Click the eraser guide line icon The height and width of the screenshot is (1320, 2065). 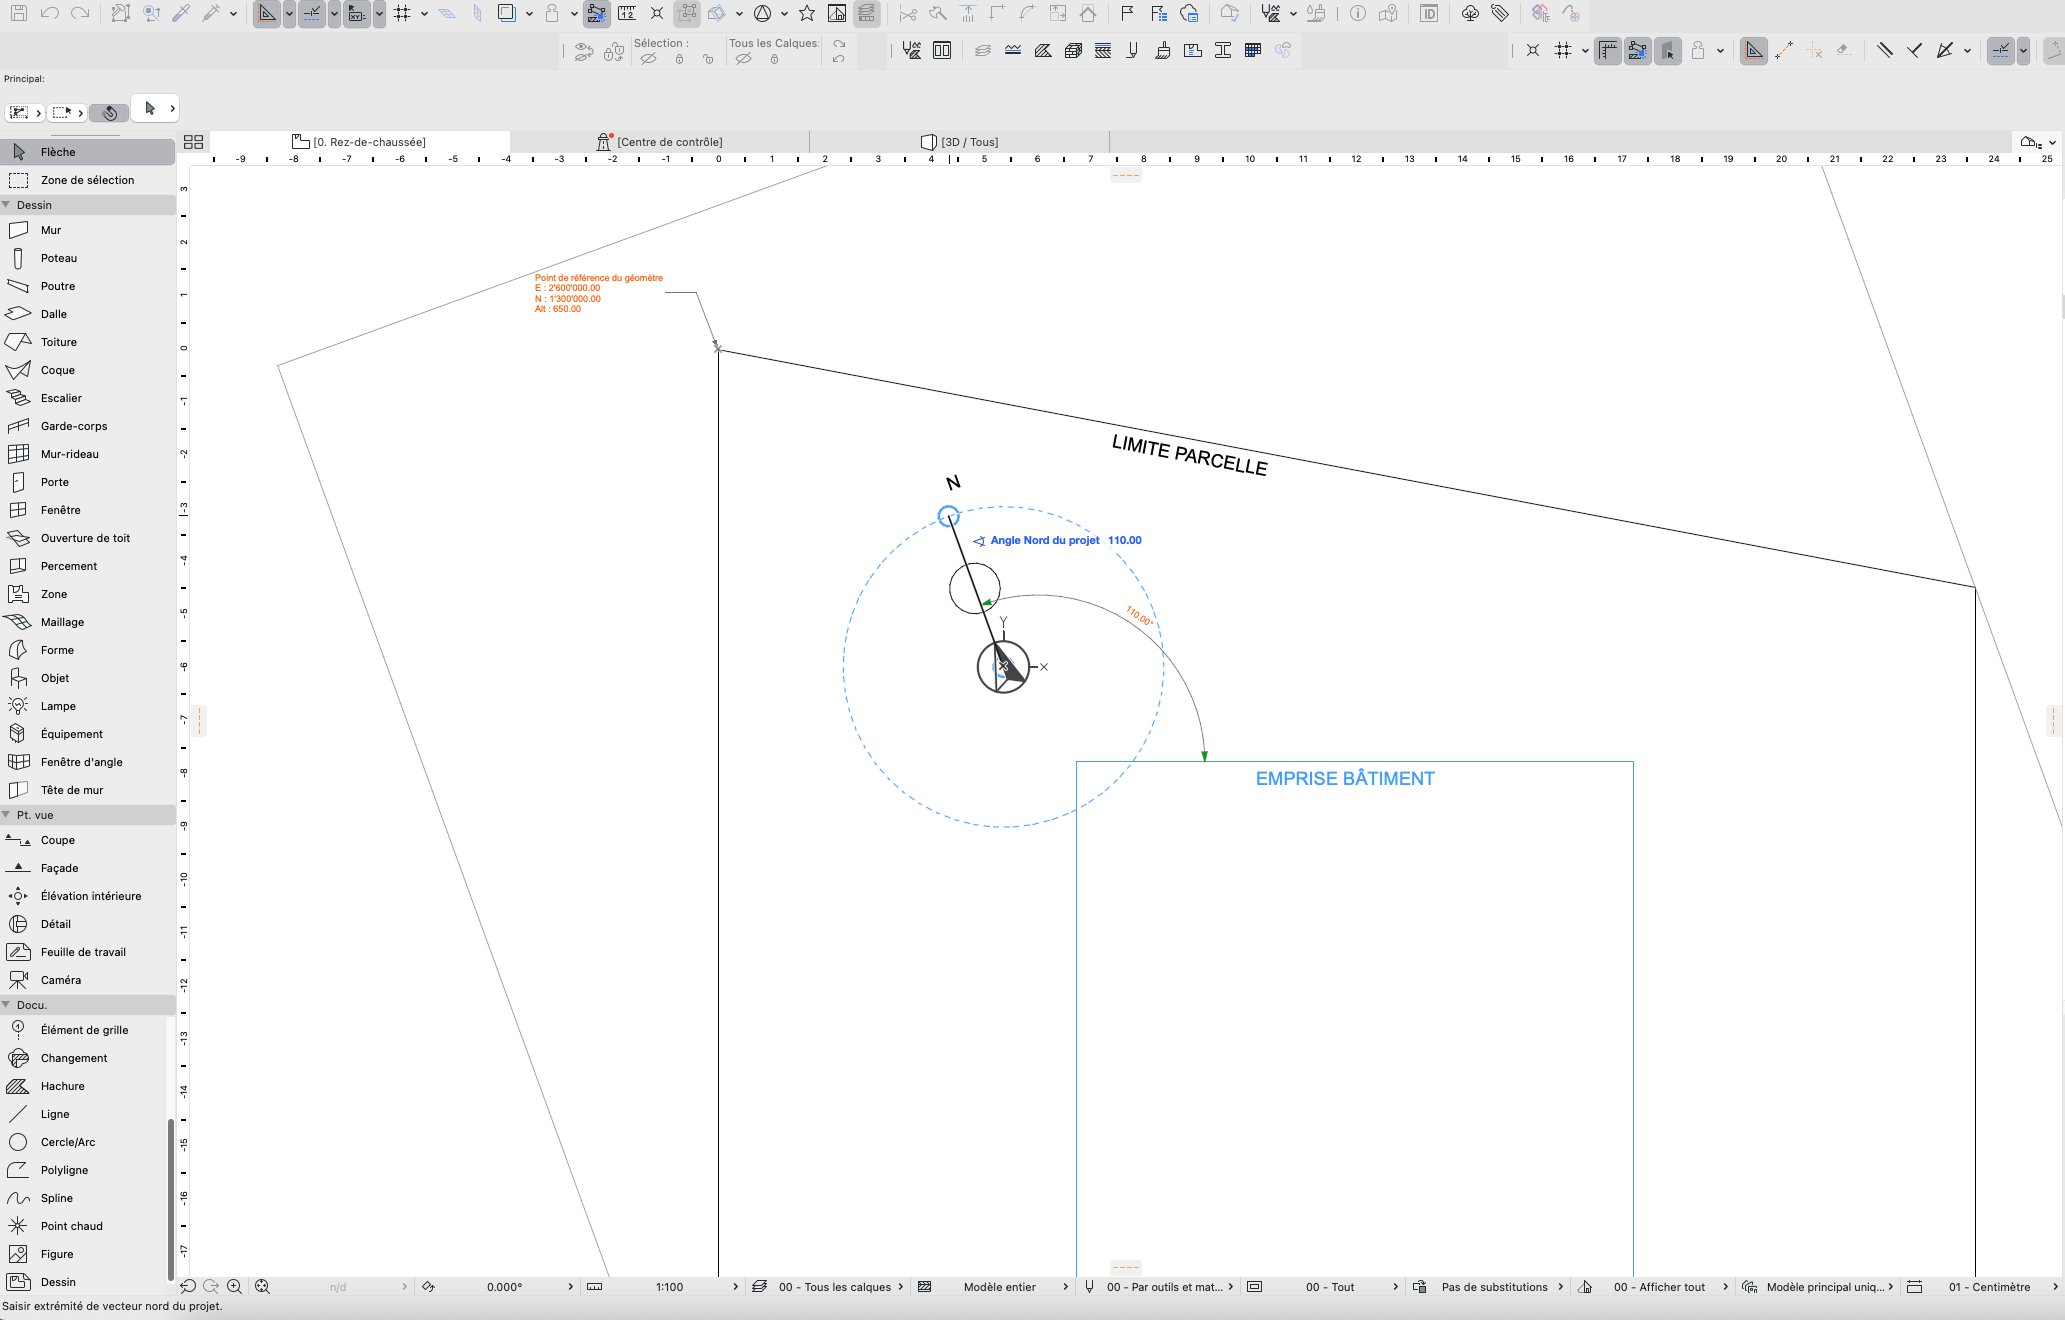[x=1844, y=50]
